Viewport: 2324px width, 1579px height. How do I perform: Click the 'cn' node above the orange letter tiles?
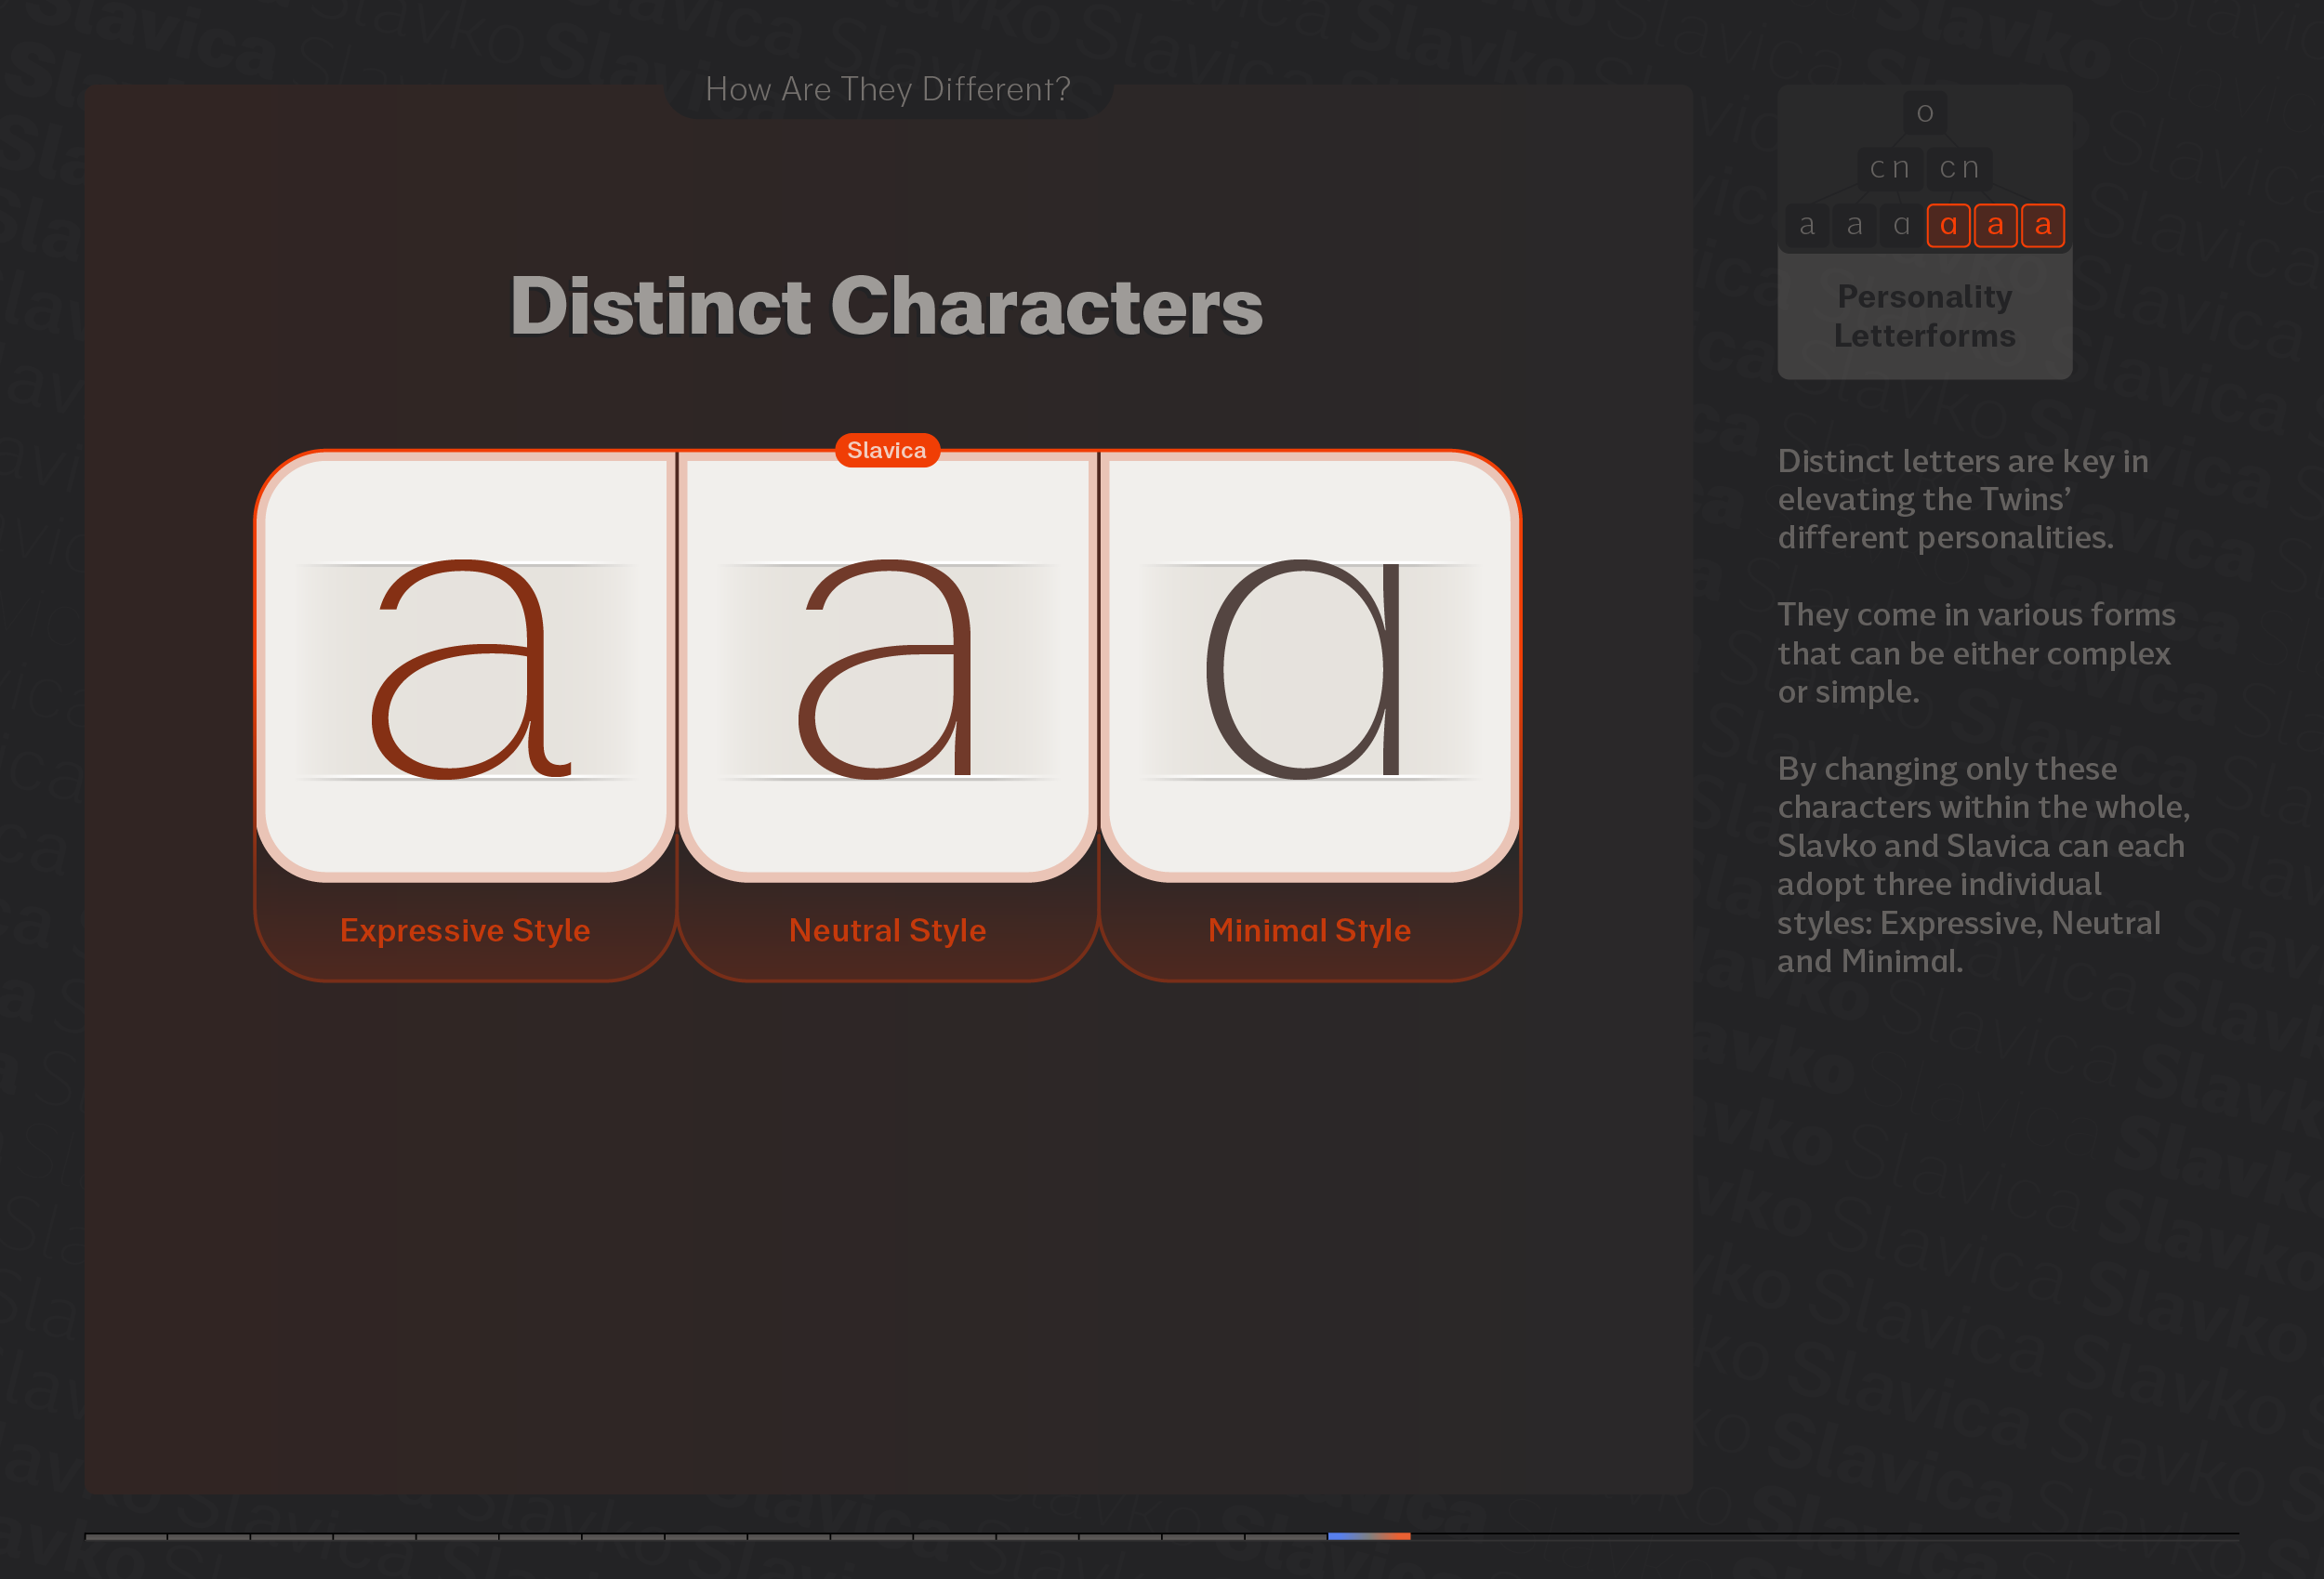[1959, 168]
